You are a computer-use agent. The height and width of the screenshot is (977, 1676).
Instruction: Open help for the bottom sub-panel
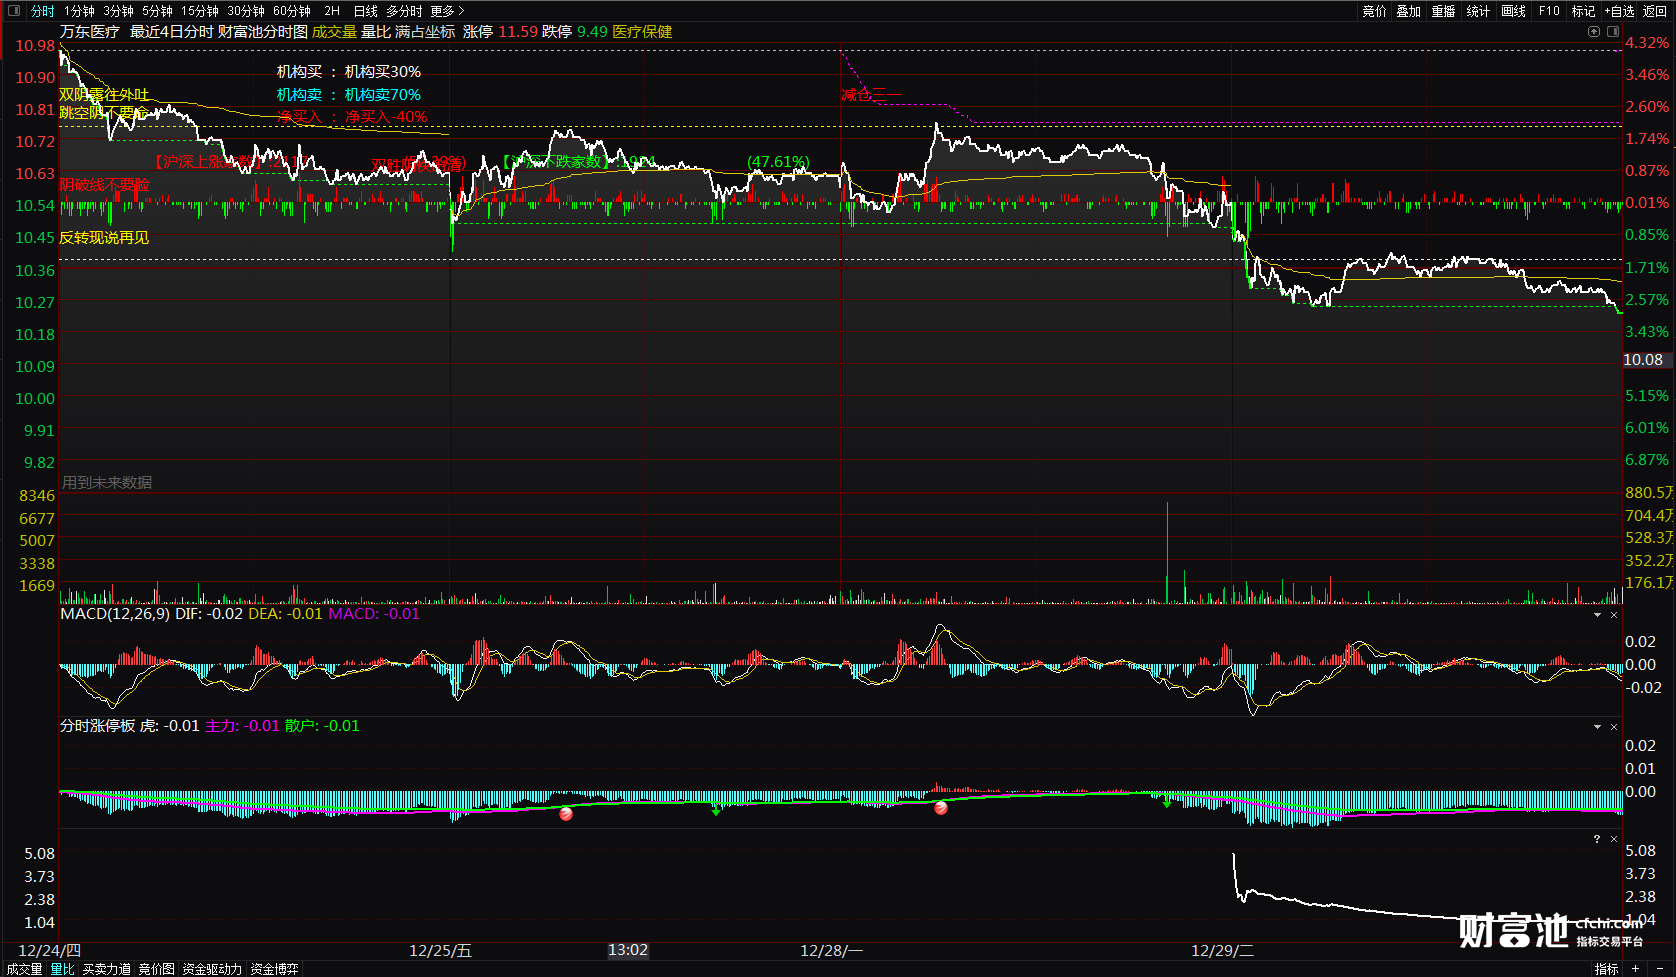point(1597,839)
